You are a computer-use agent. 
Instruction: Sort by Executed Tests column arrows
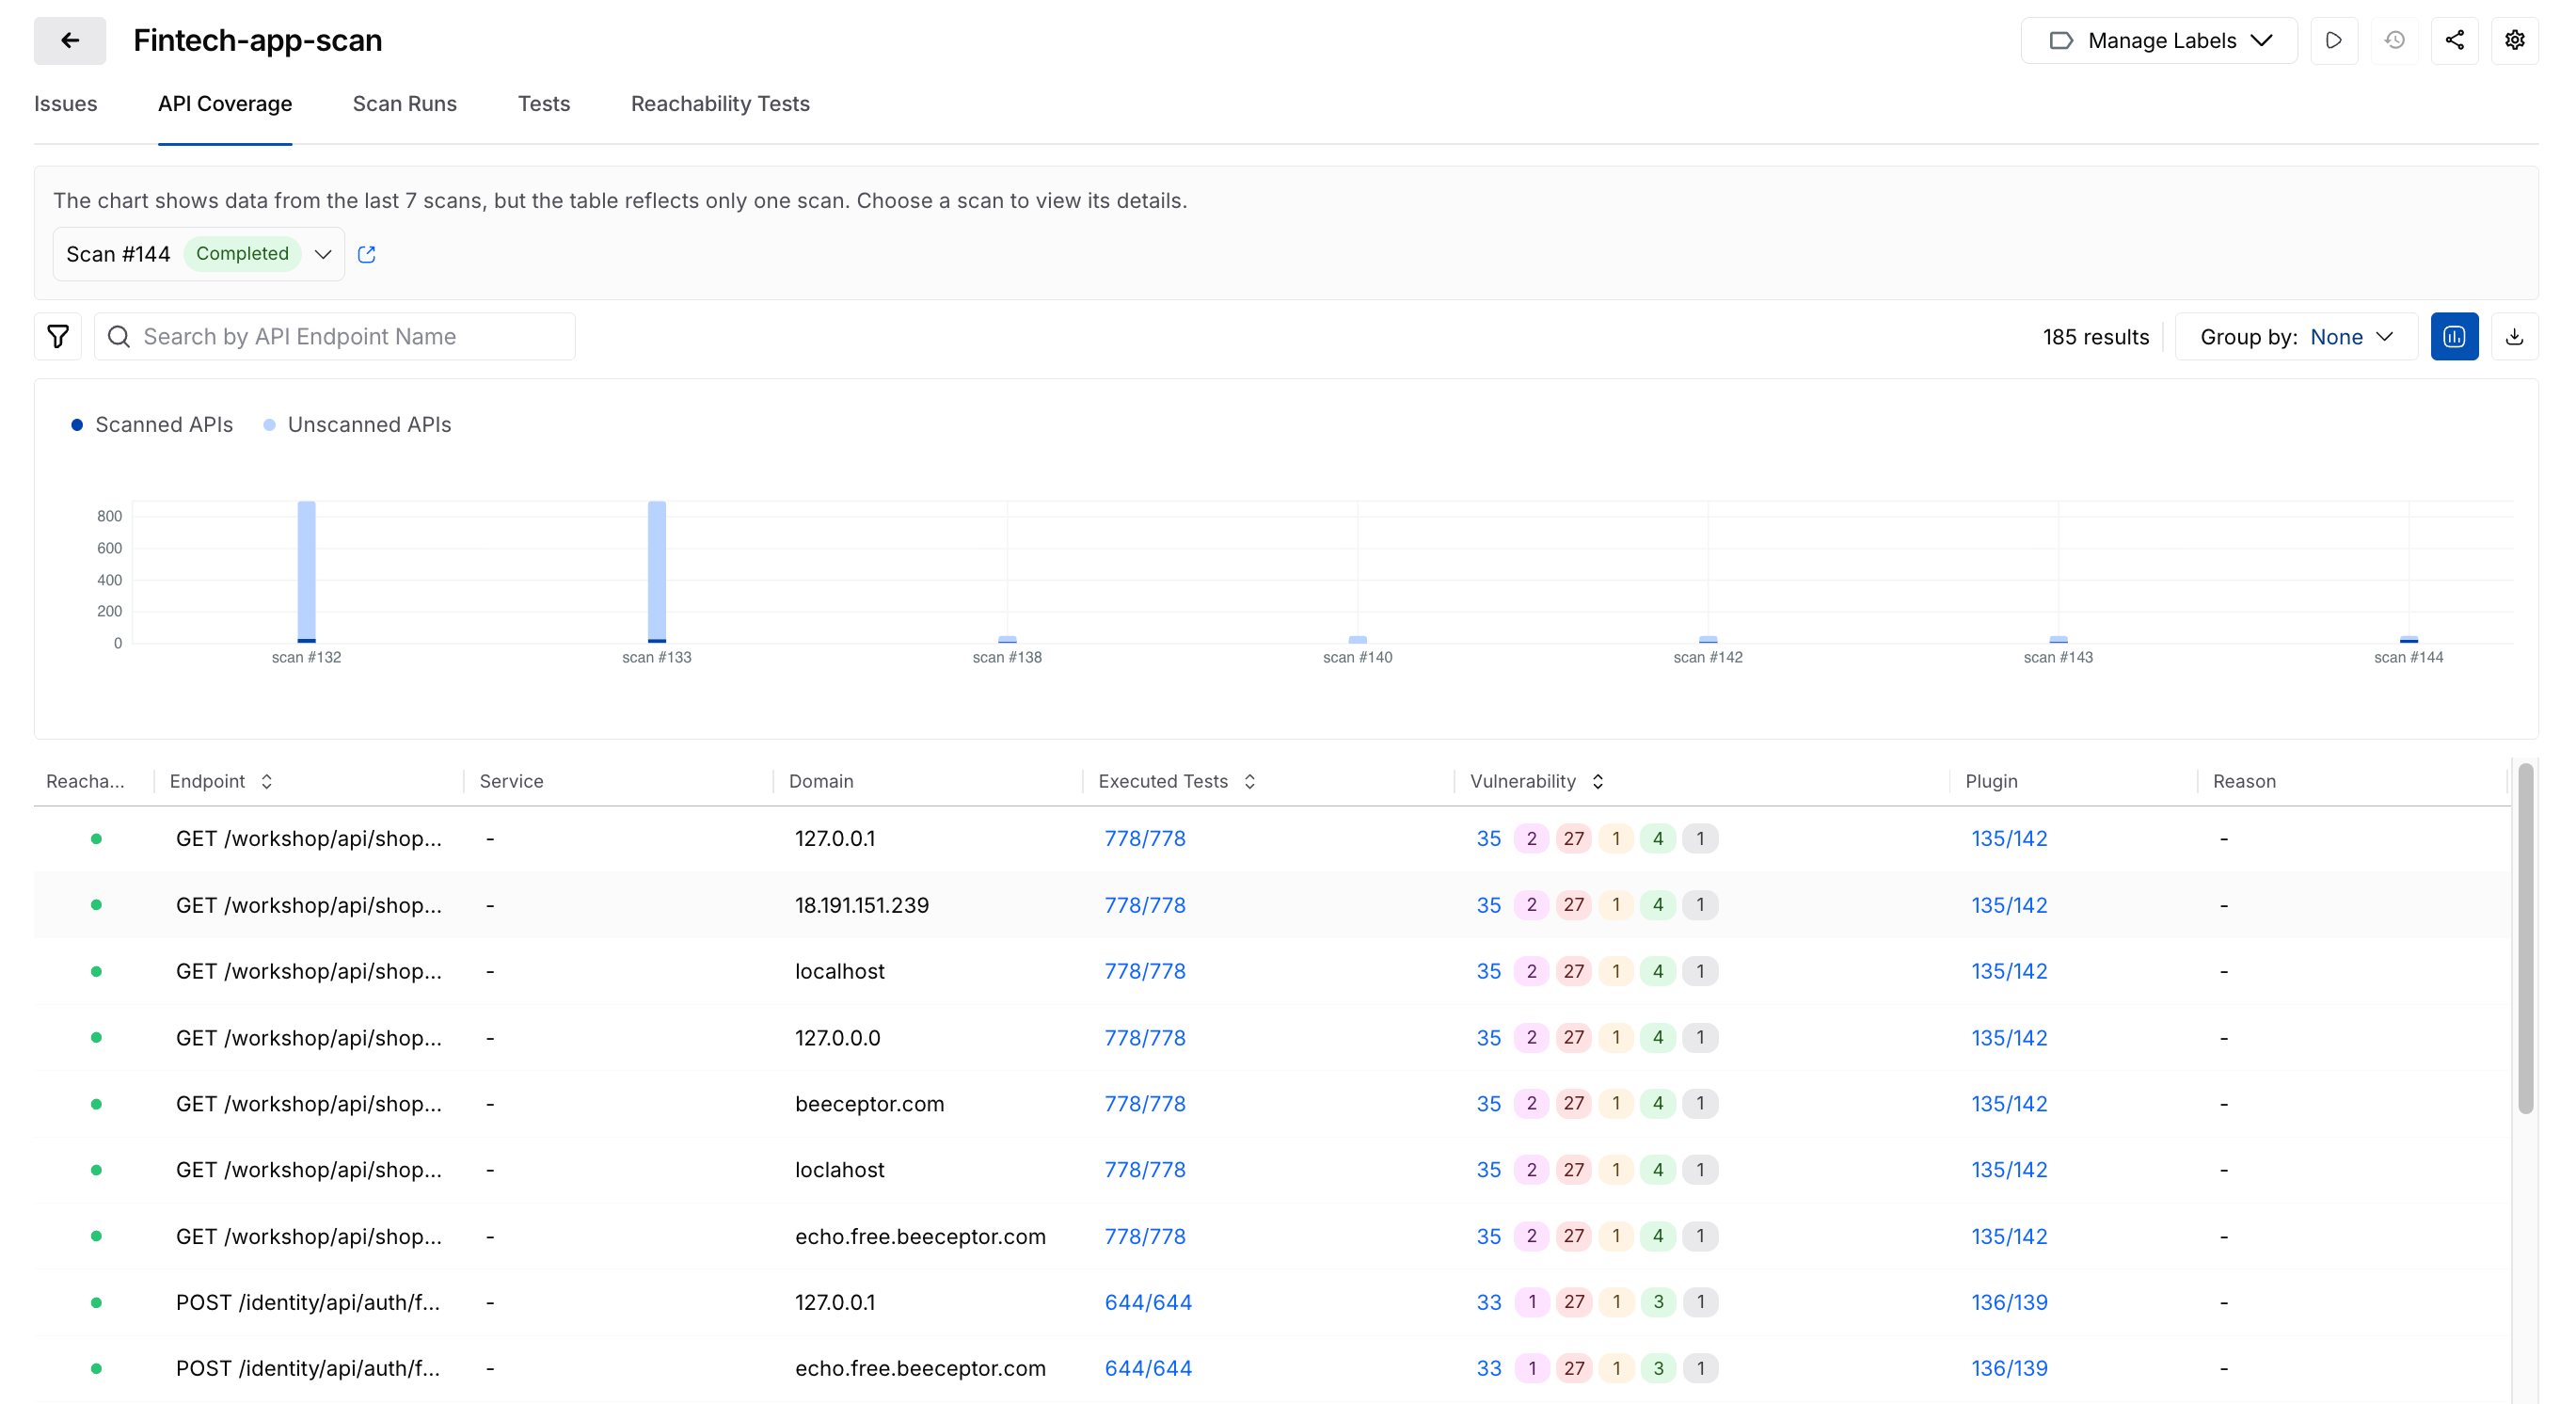coord(1250,781)
